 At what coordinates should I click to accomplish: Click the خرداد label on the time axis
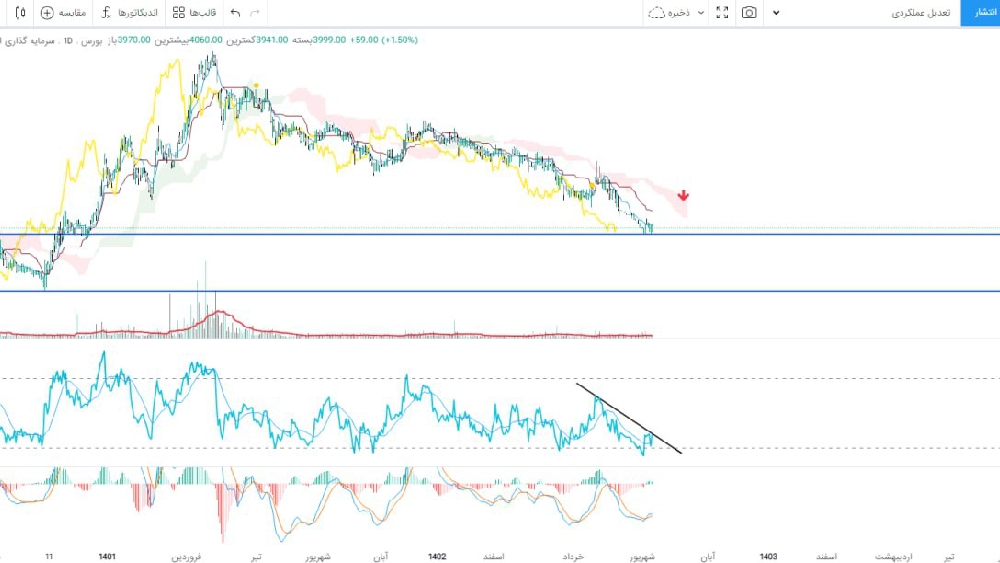(573, 557)
